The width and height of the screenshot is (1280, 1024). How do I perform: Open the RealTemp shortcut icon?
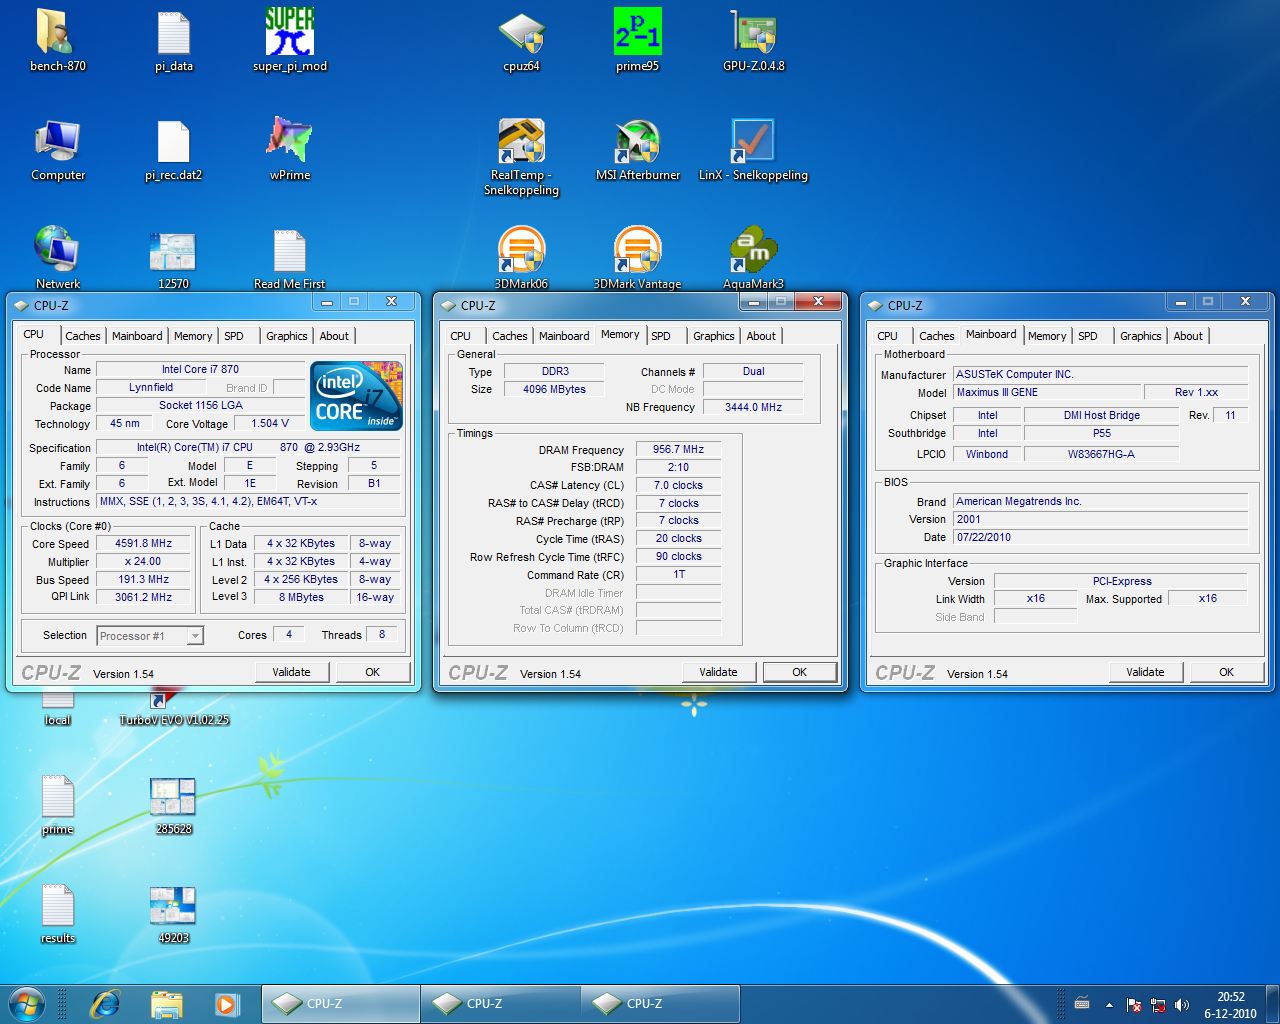521,143
